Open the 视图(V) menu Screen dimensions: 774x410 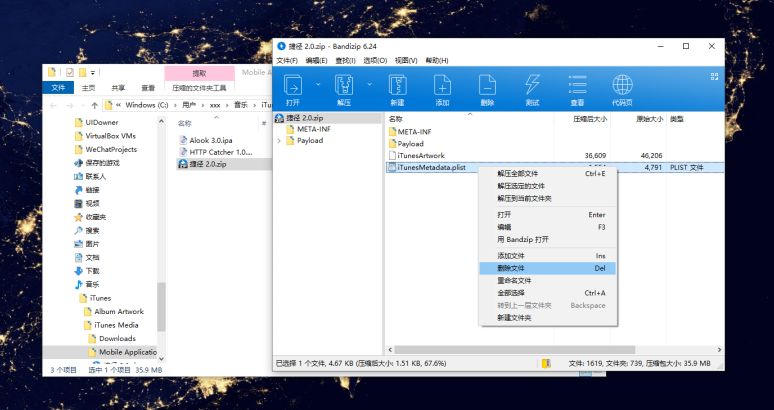tap(406, 60)
